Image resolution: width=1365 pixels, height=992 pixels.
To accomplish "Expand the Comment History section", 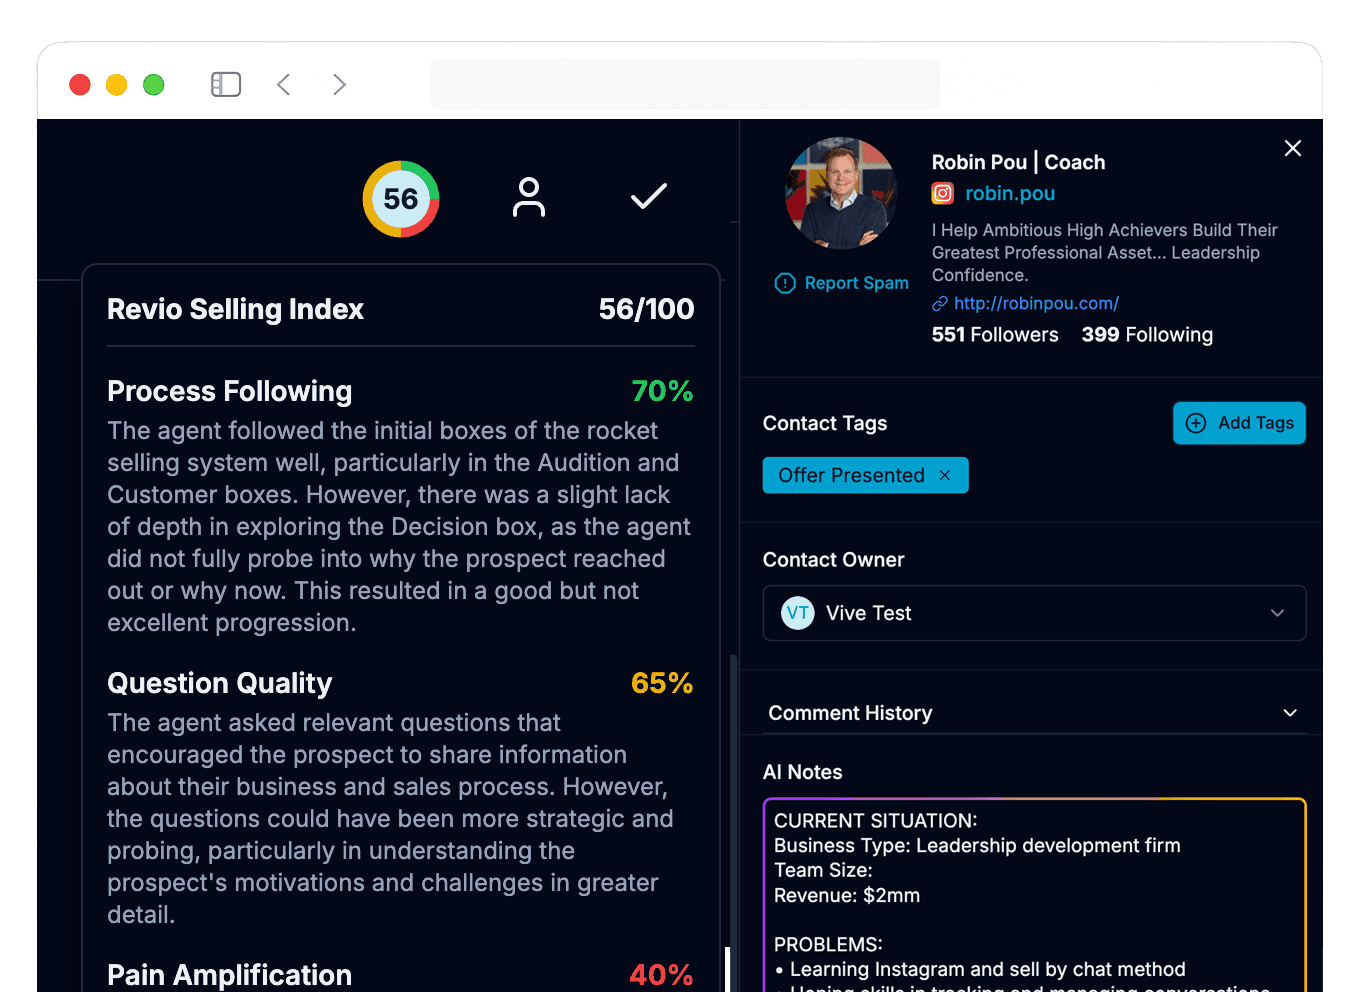I will pos(1034,713).
